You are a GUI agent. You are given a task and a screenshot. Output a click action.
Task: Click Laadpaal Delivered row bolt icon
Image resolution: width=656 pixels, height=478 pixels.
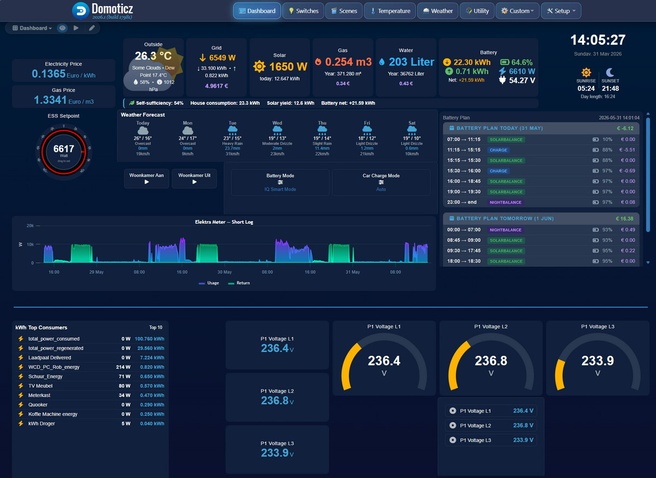coord(20,358)
